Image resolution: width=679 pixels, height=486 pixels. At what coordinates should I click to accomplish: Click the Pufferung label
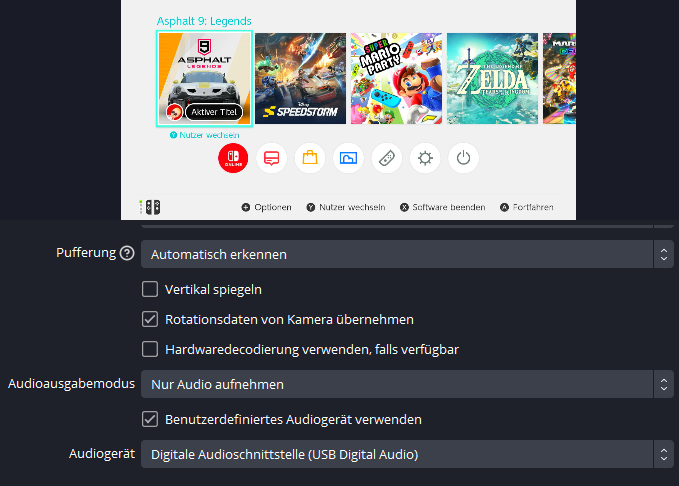(x=86, y=253)
